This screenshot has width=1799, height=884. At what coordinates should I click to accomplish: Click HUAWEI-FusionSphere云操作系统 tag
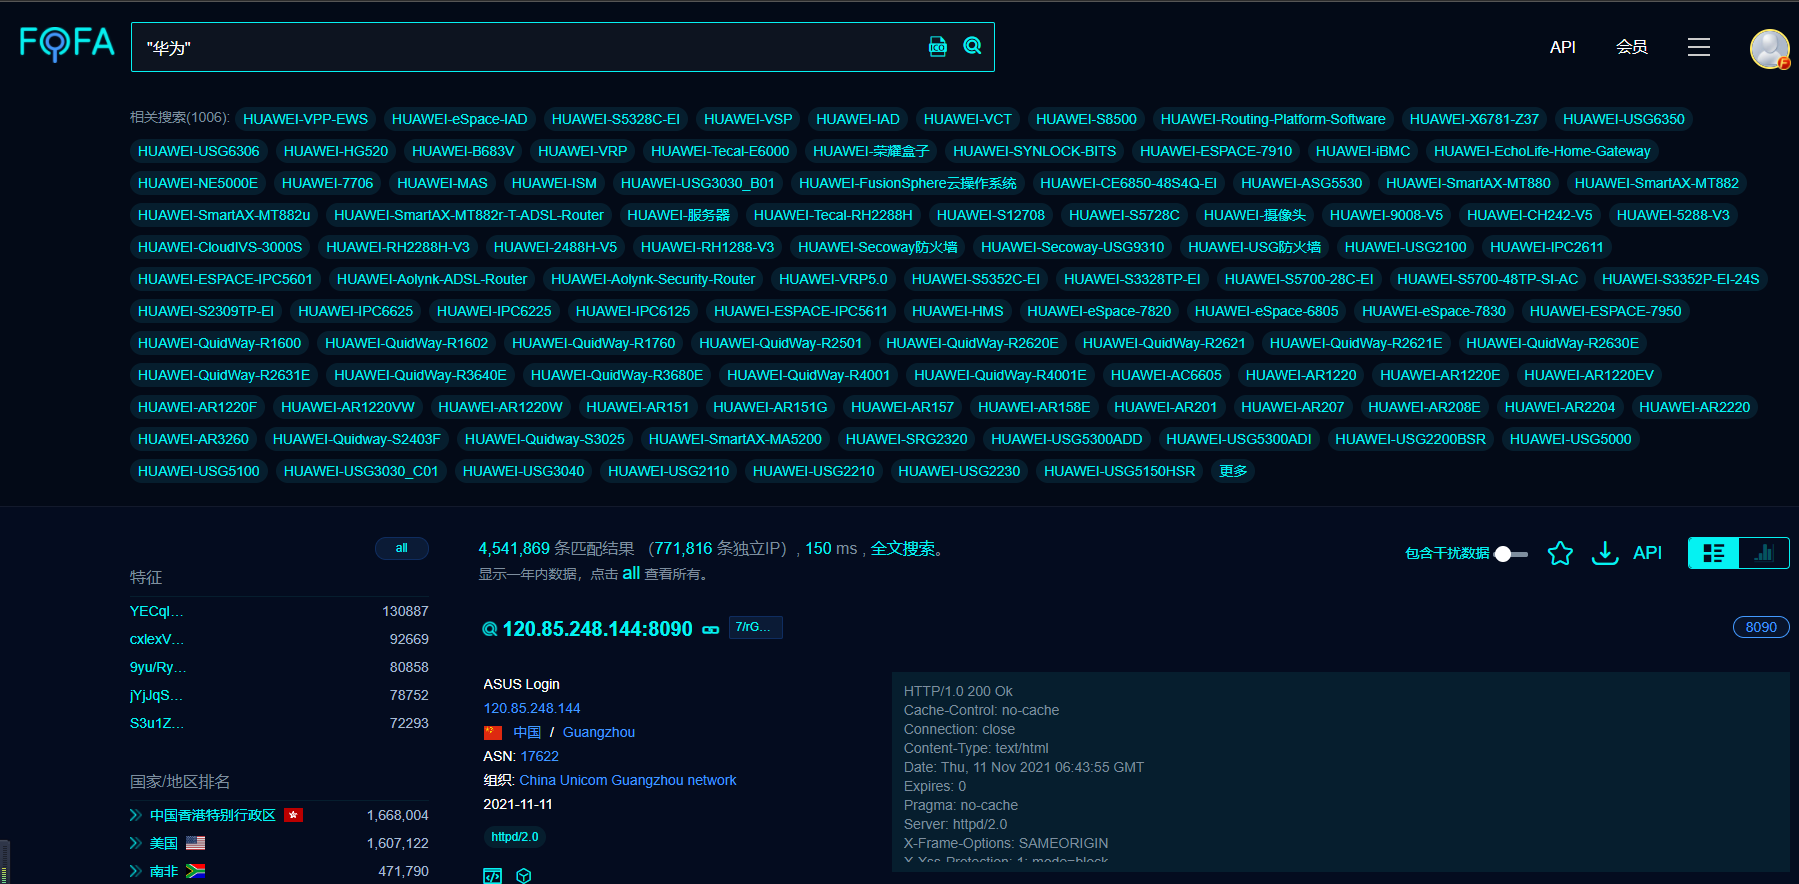[907, 183]
